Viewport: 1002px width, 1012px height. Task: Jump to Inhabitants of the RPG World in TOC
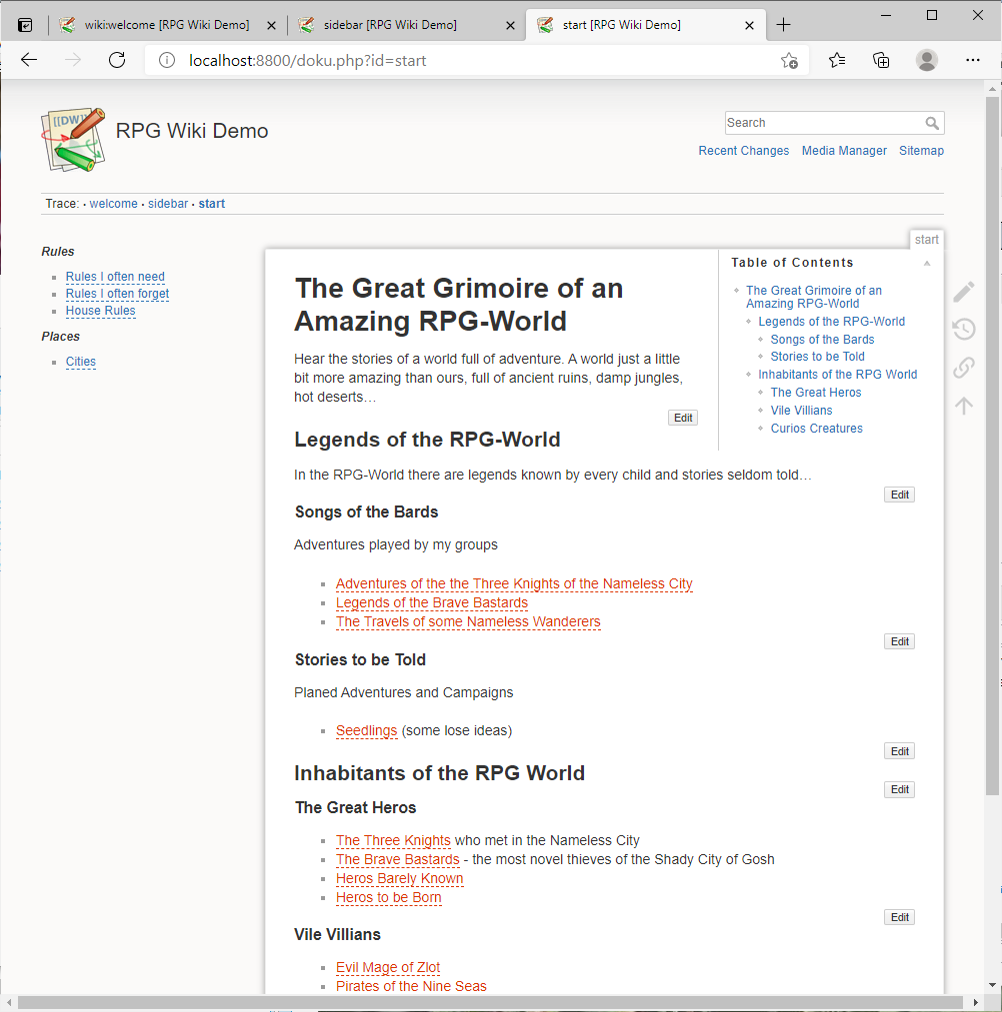point(837,374)
